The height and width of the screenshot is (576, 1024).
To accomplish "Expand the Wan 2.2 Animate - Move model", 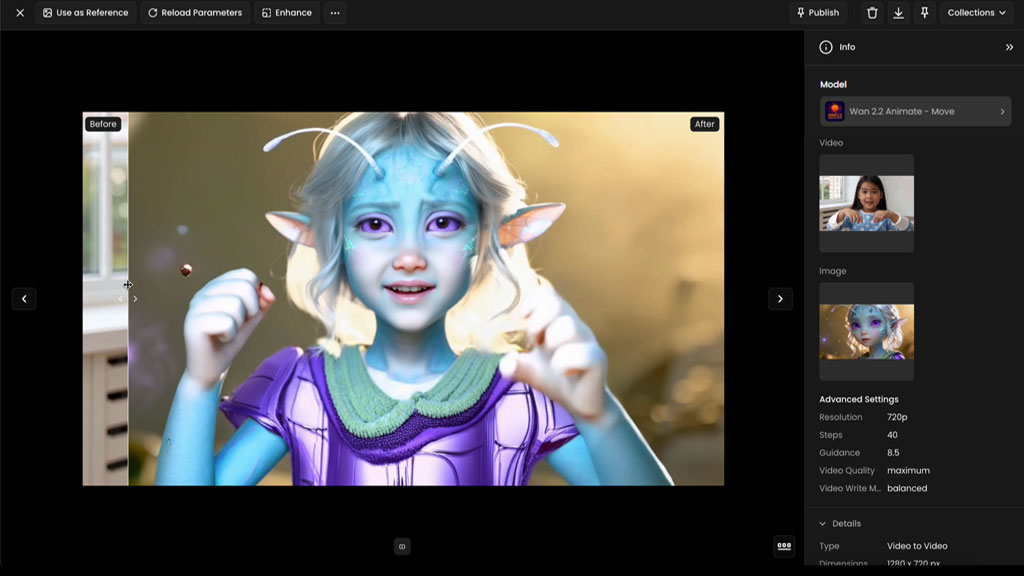I will tap(915, 112).
